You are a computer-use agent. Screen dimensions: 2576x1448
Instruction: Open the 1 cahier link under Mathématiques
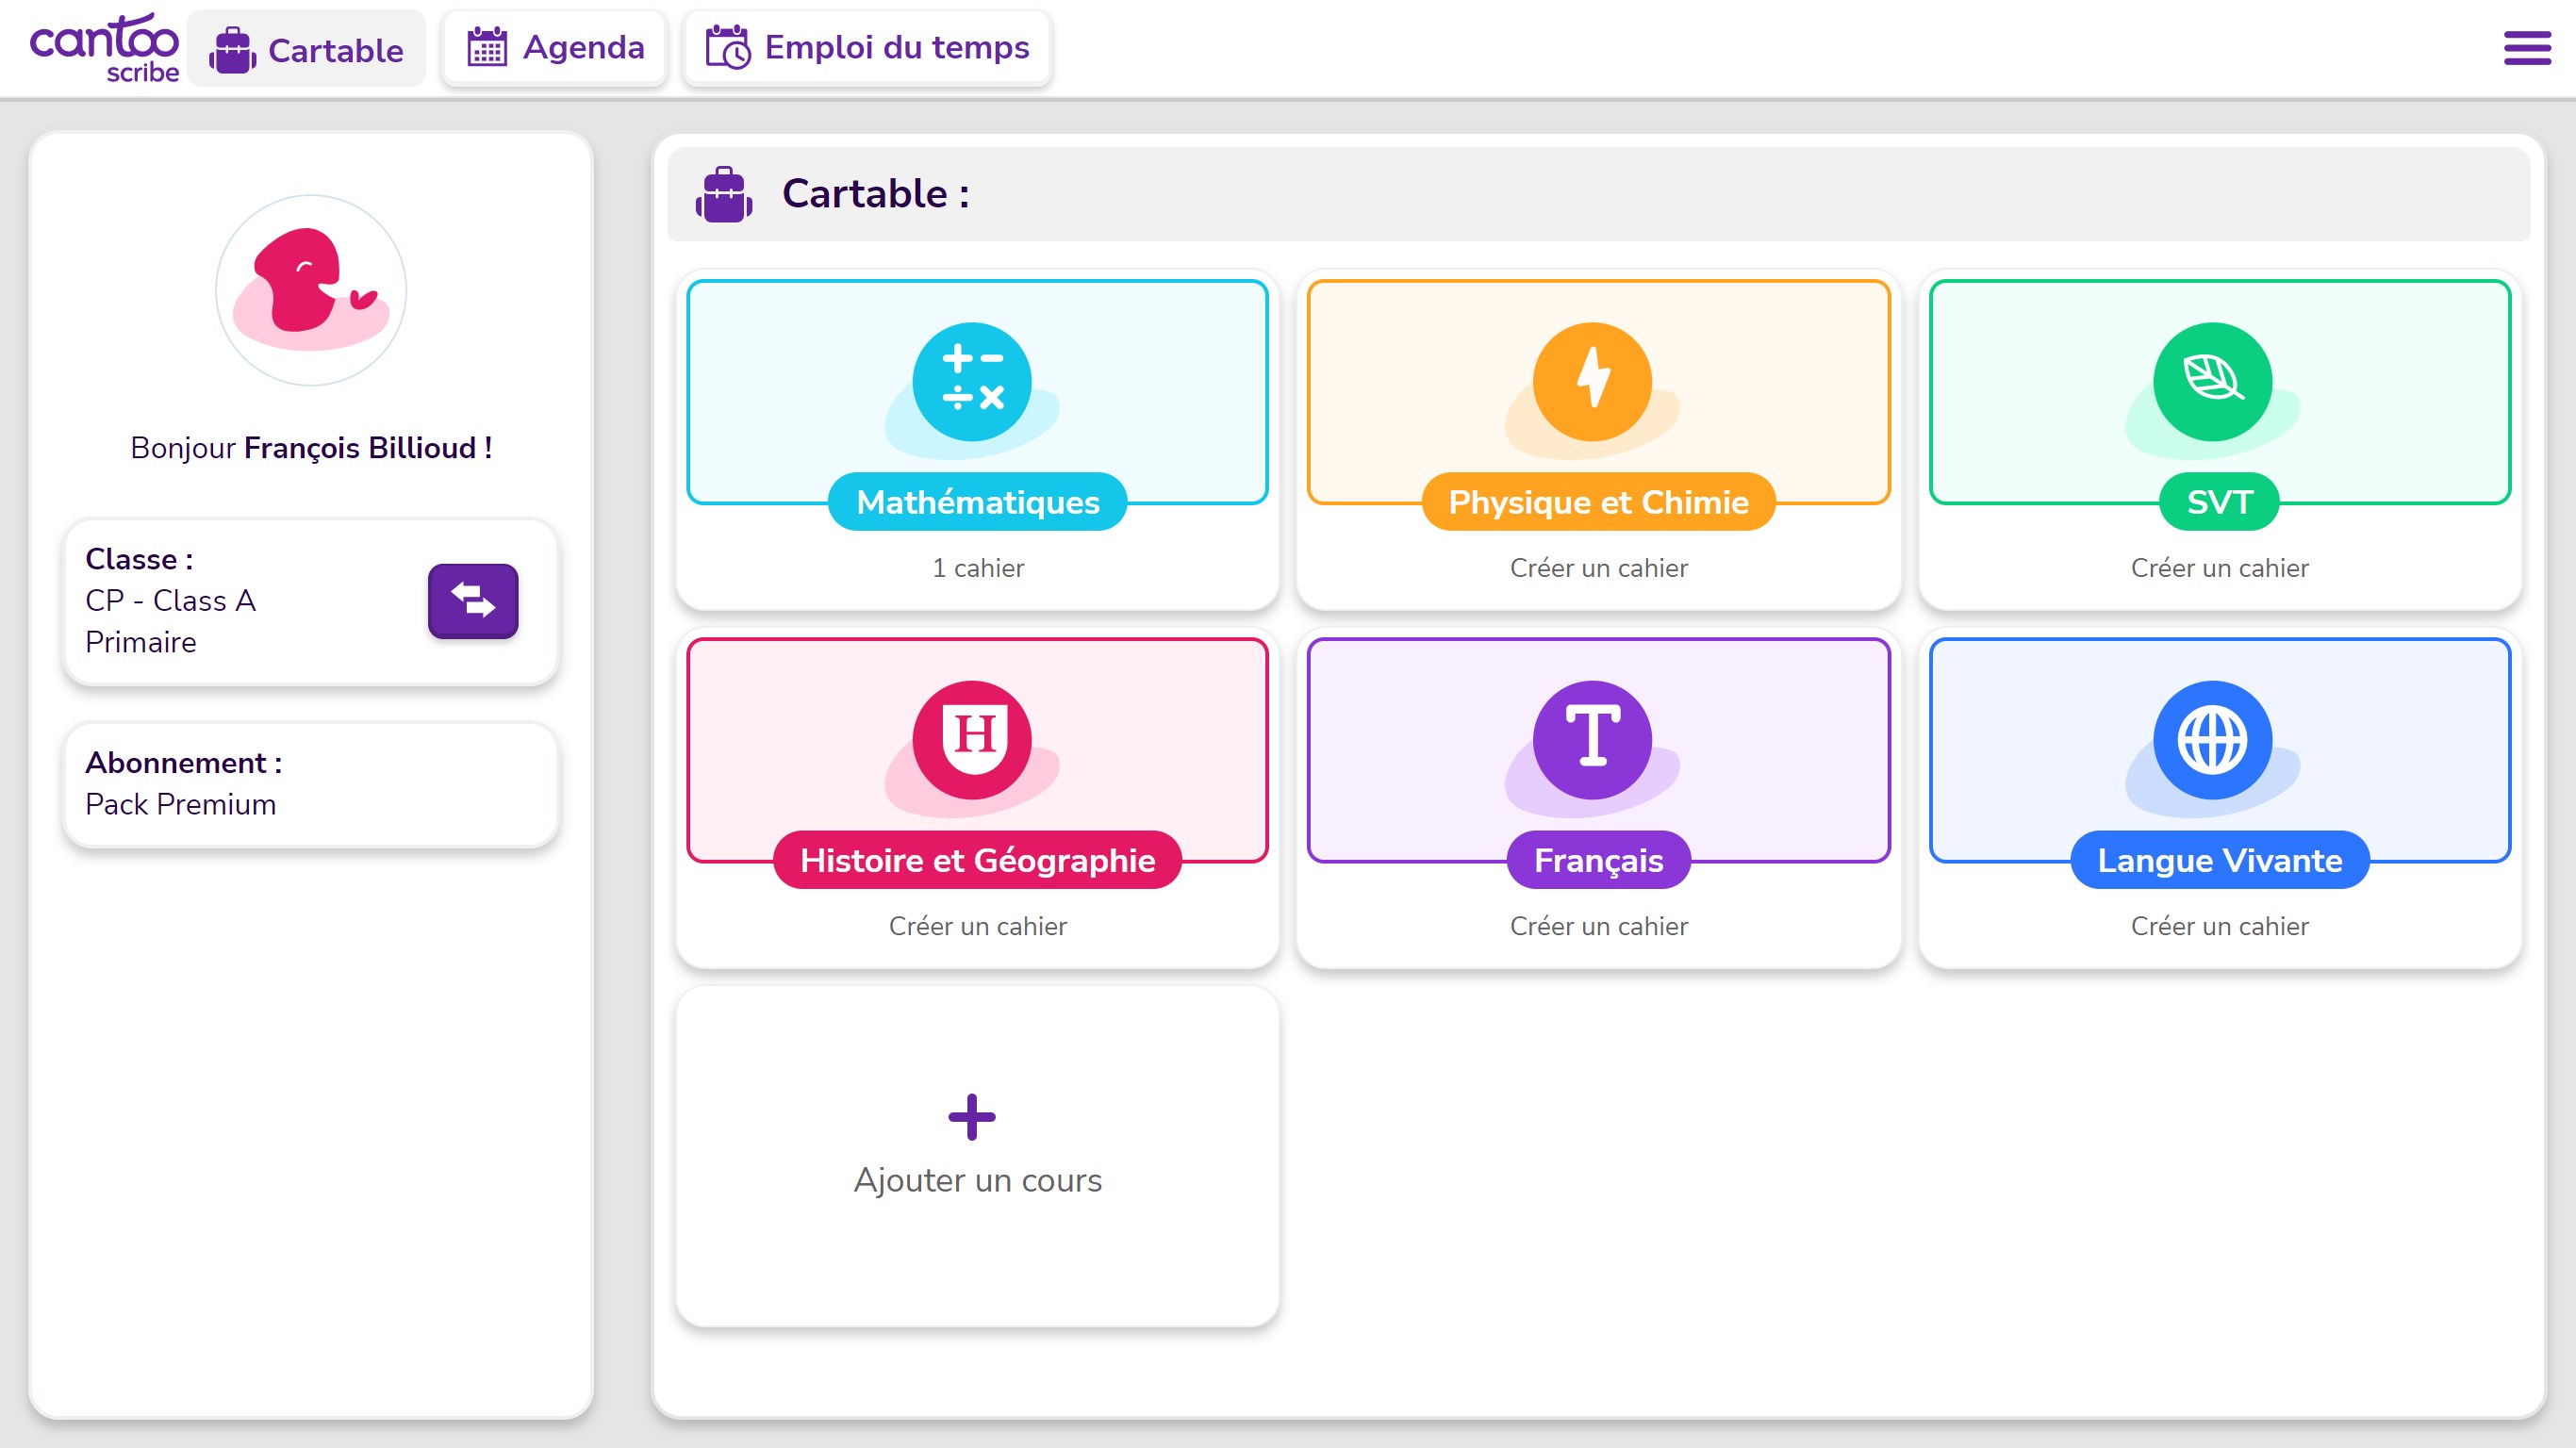click(977, 568)
